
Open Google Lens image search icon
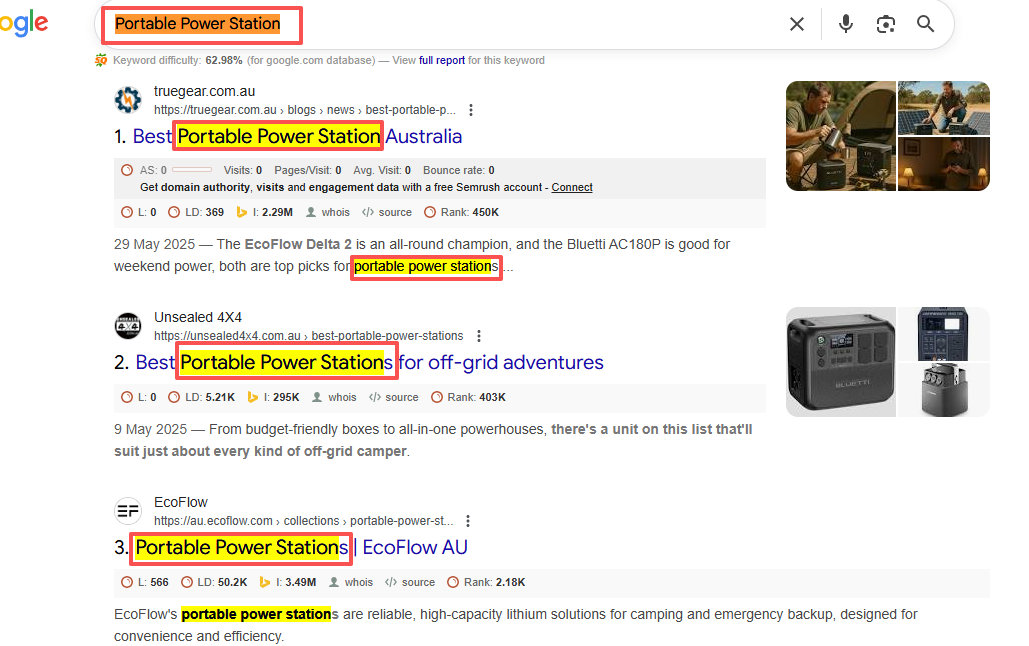885,24
